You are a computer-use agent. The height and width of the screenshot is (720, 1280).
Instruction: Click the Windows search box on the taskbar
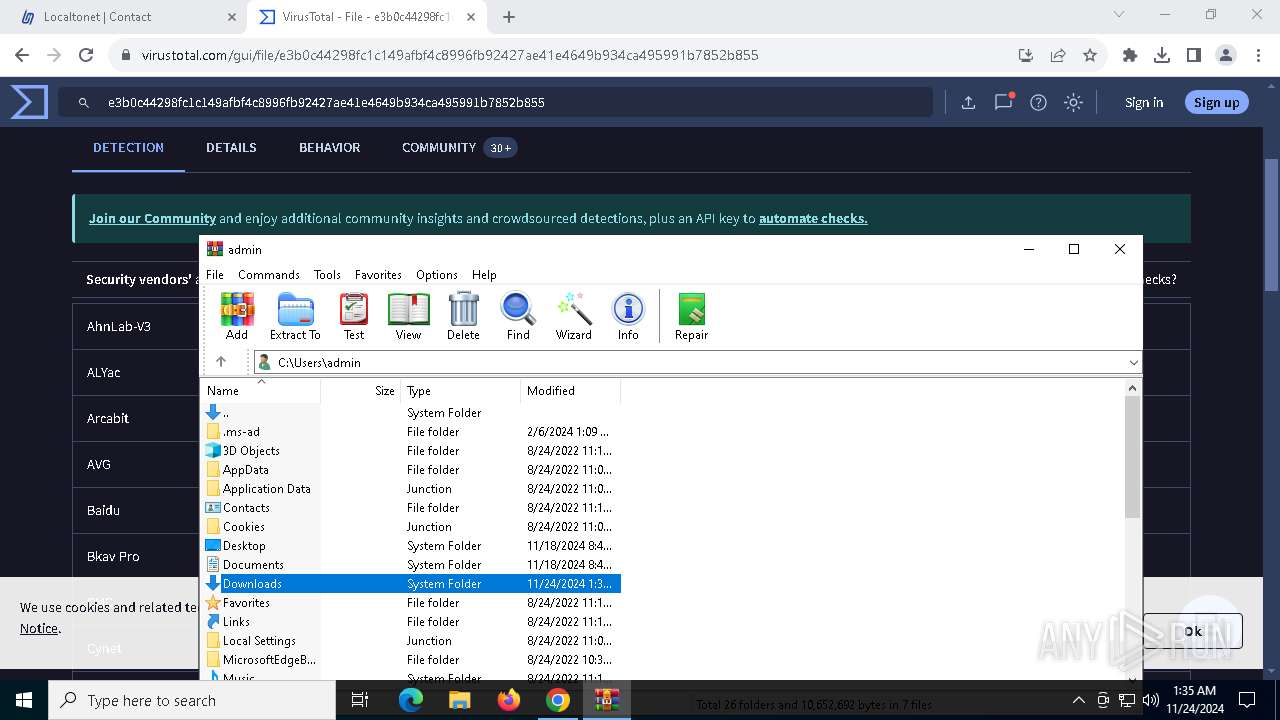click(x=192, y=700)
